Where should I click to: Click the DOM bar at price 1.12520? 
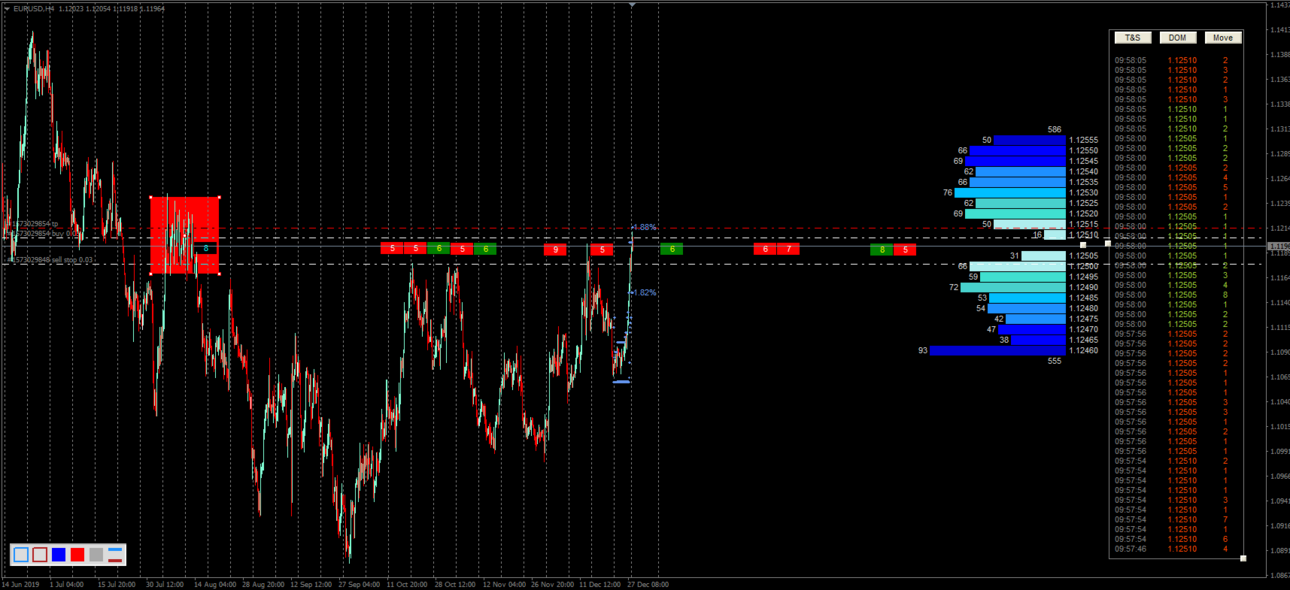1015,214
